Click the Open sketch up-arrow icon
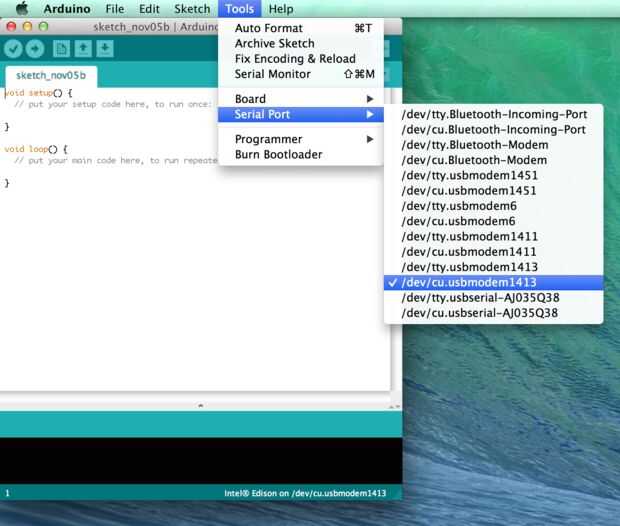Screen dimensions: 620x526 click(83, 49)
